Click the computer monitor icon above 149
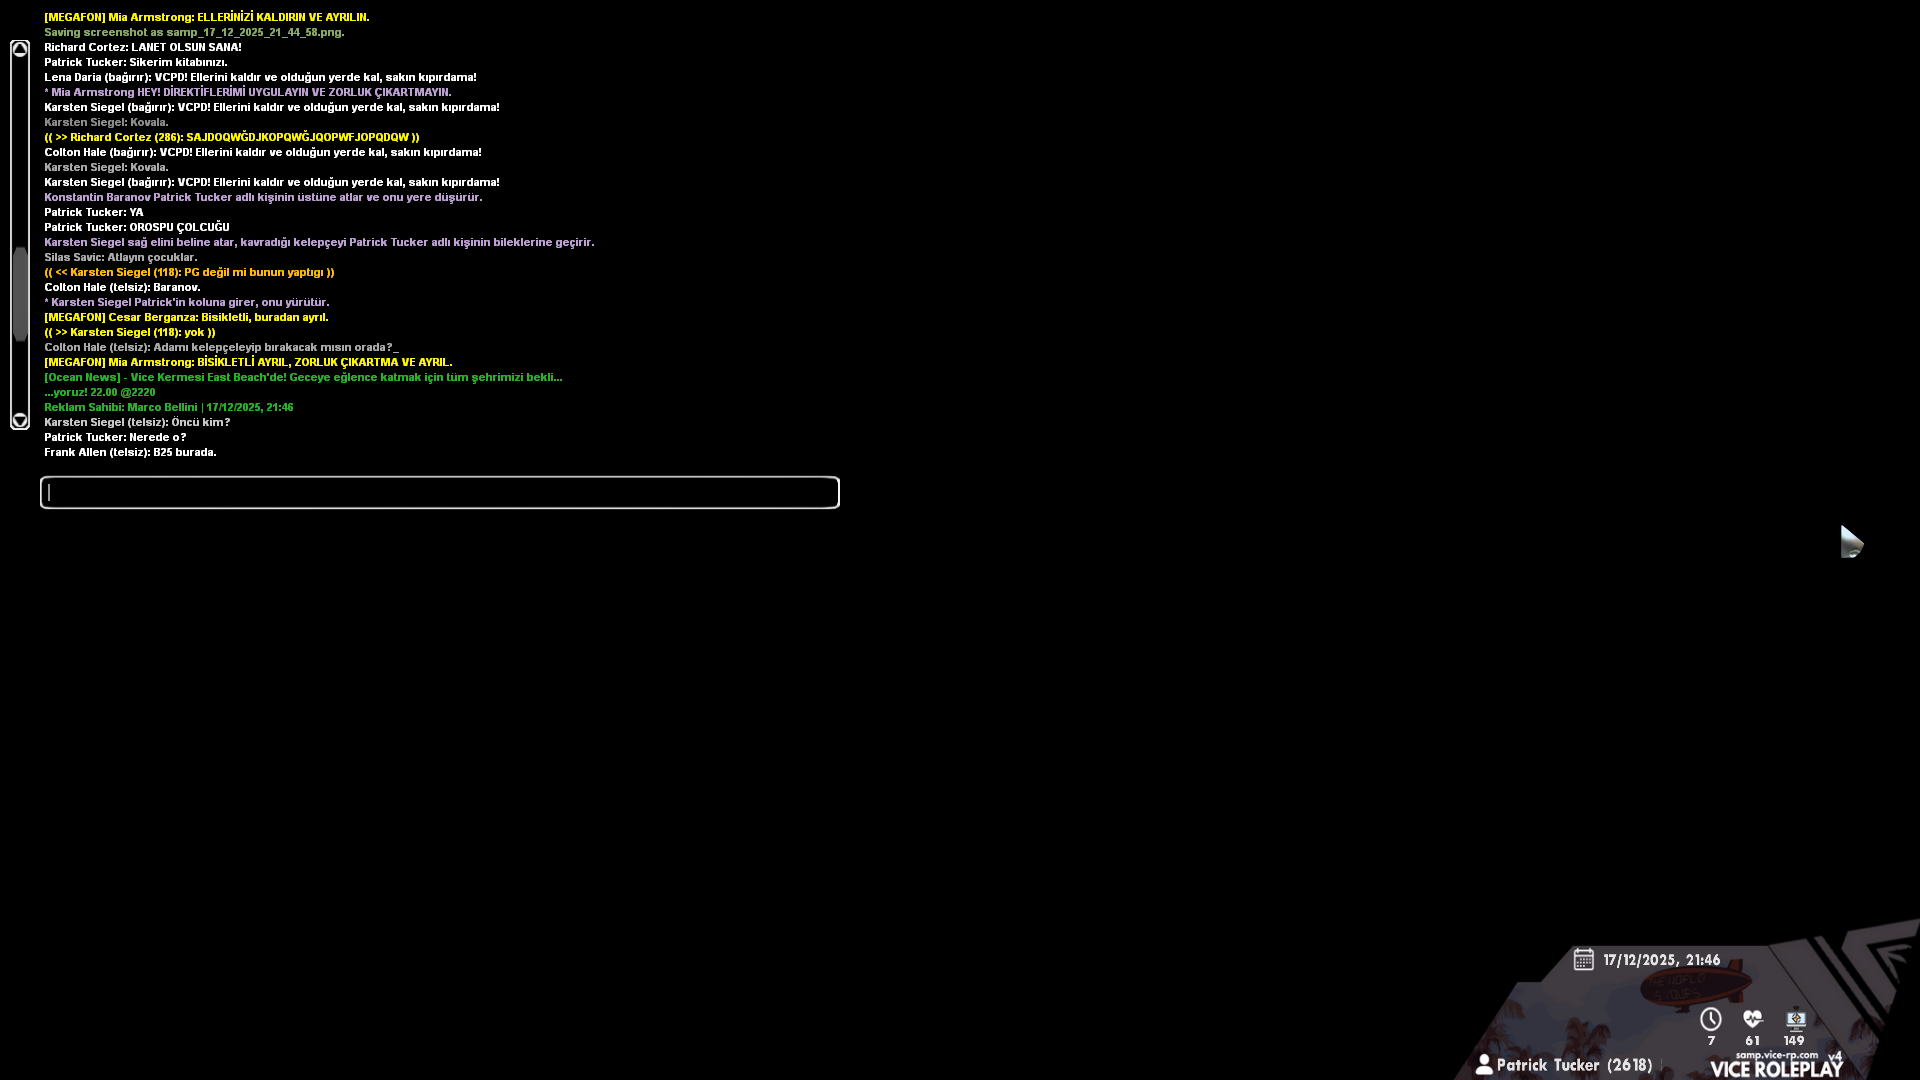This screenshot has width=1920, height=1080. pos(1796,1020)
